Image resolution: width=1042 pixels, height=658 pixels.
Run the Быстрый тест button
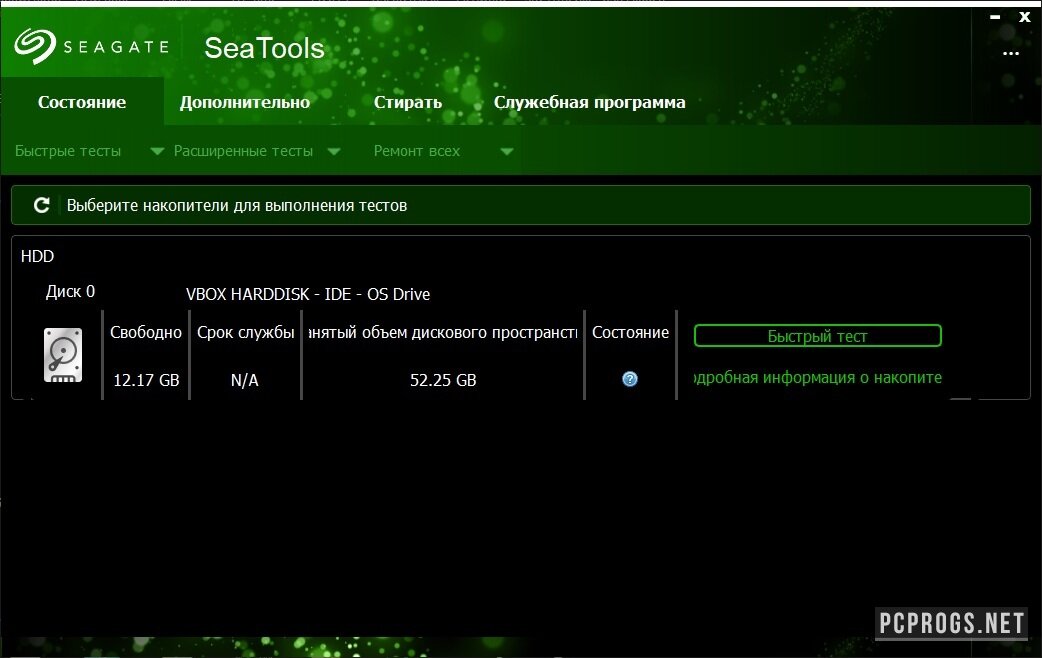pos(817,336)
